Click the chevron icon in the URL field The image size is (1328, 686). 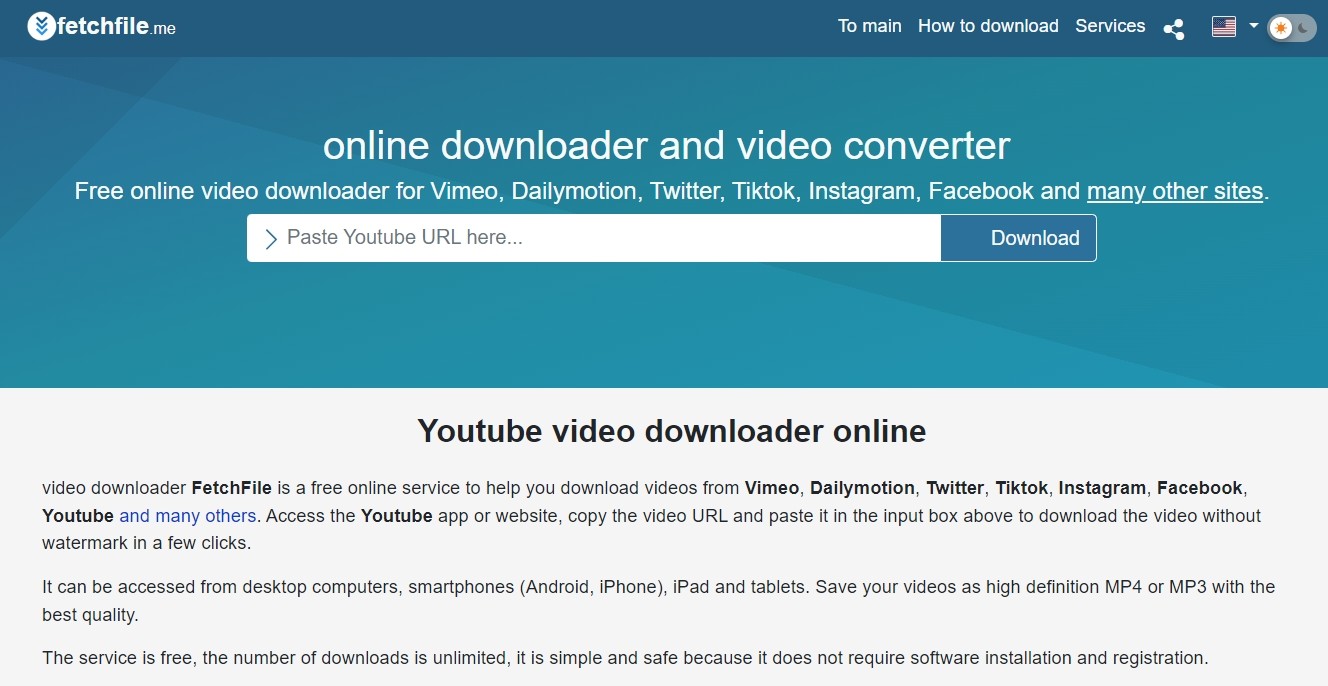pos(270,239)
